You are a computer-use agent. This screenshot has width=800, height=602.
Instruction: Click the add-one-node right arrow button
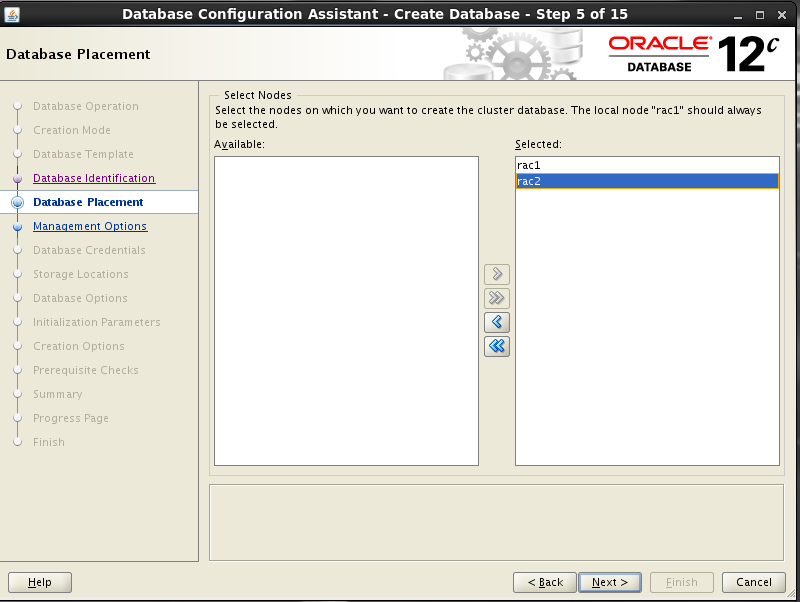point(496,274)
